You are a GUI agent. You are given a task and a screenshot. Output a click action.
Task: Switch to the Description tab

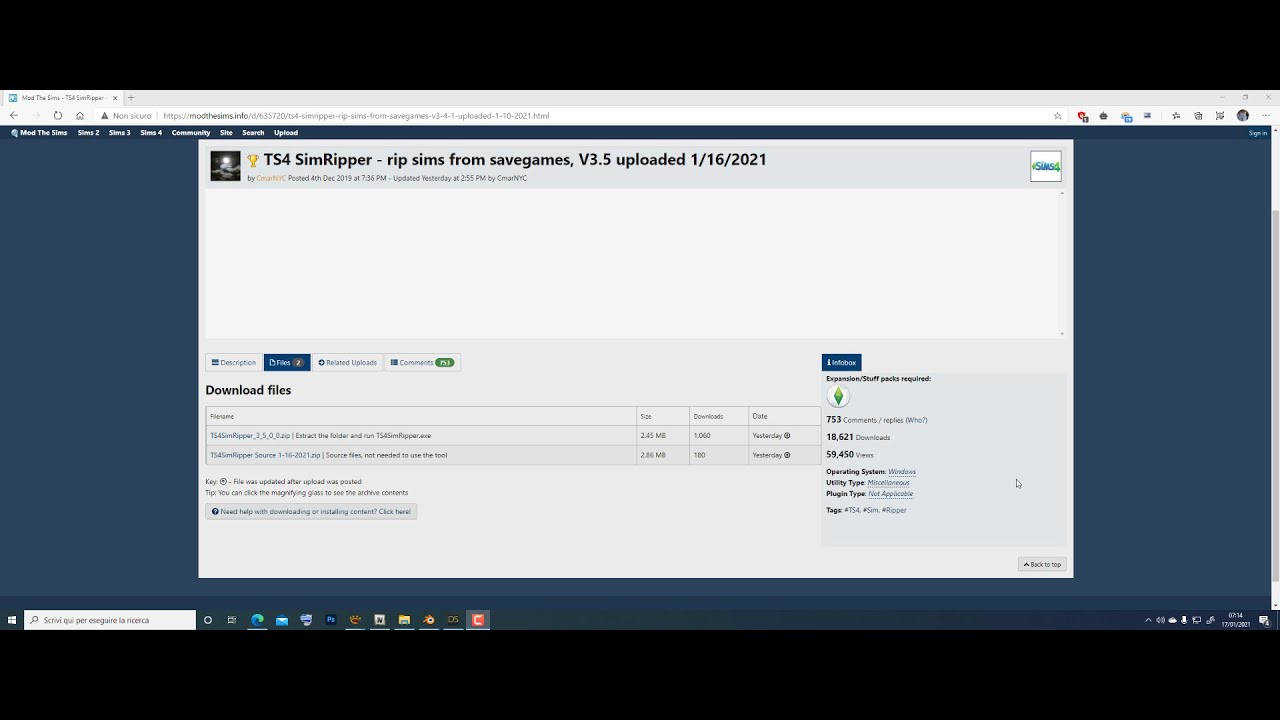click(x=234, y=363)
